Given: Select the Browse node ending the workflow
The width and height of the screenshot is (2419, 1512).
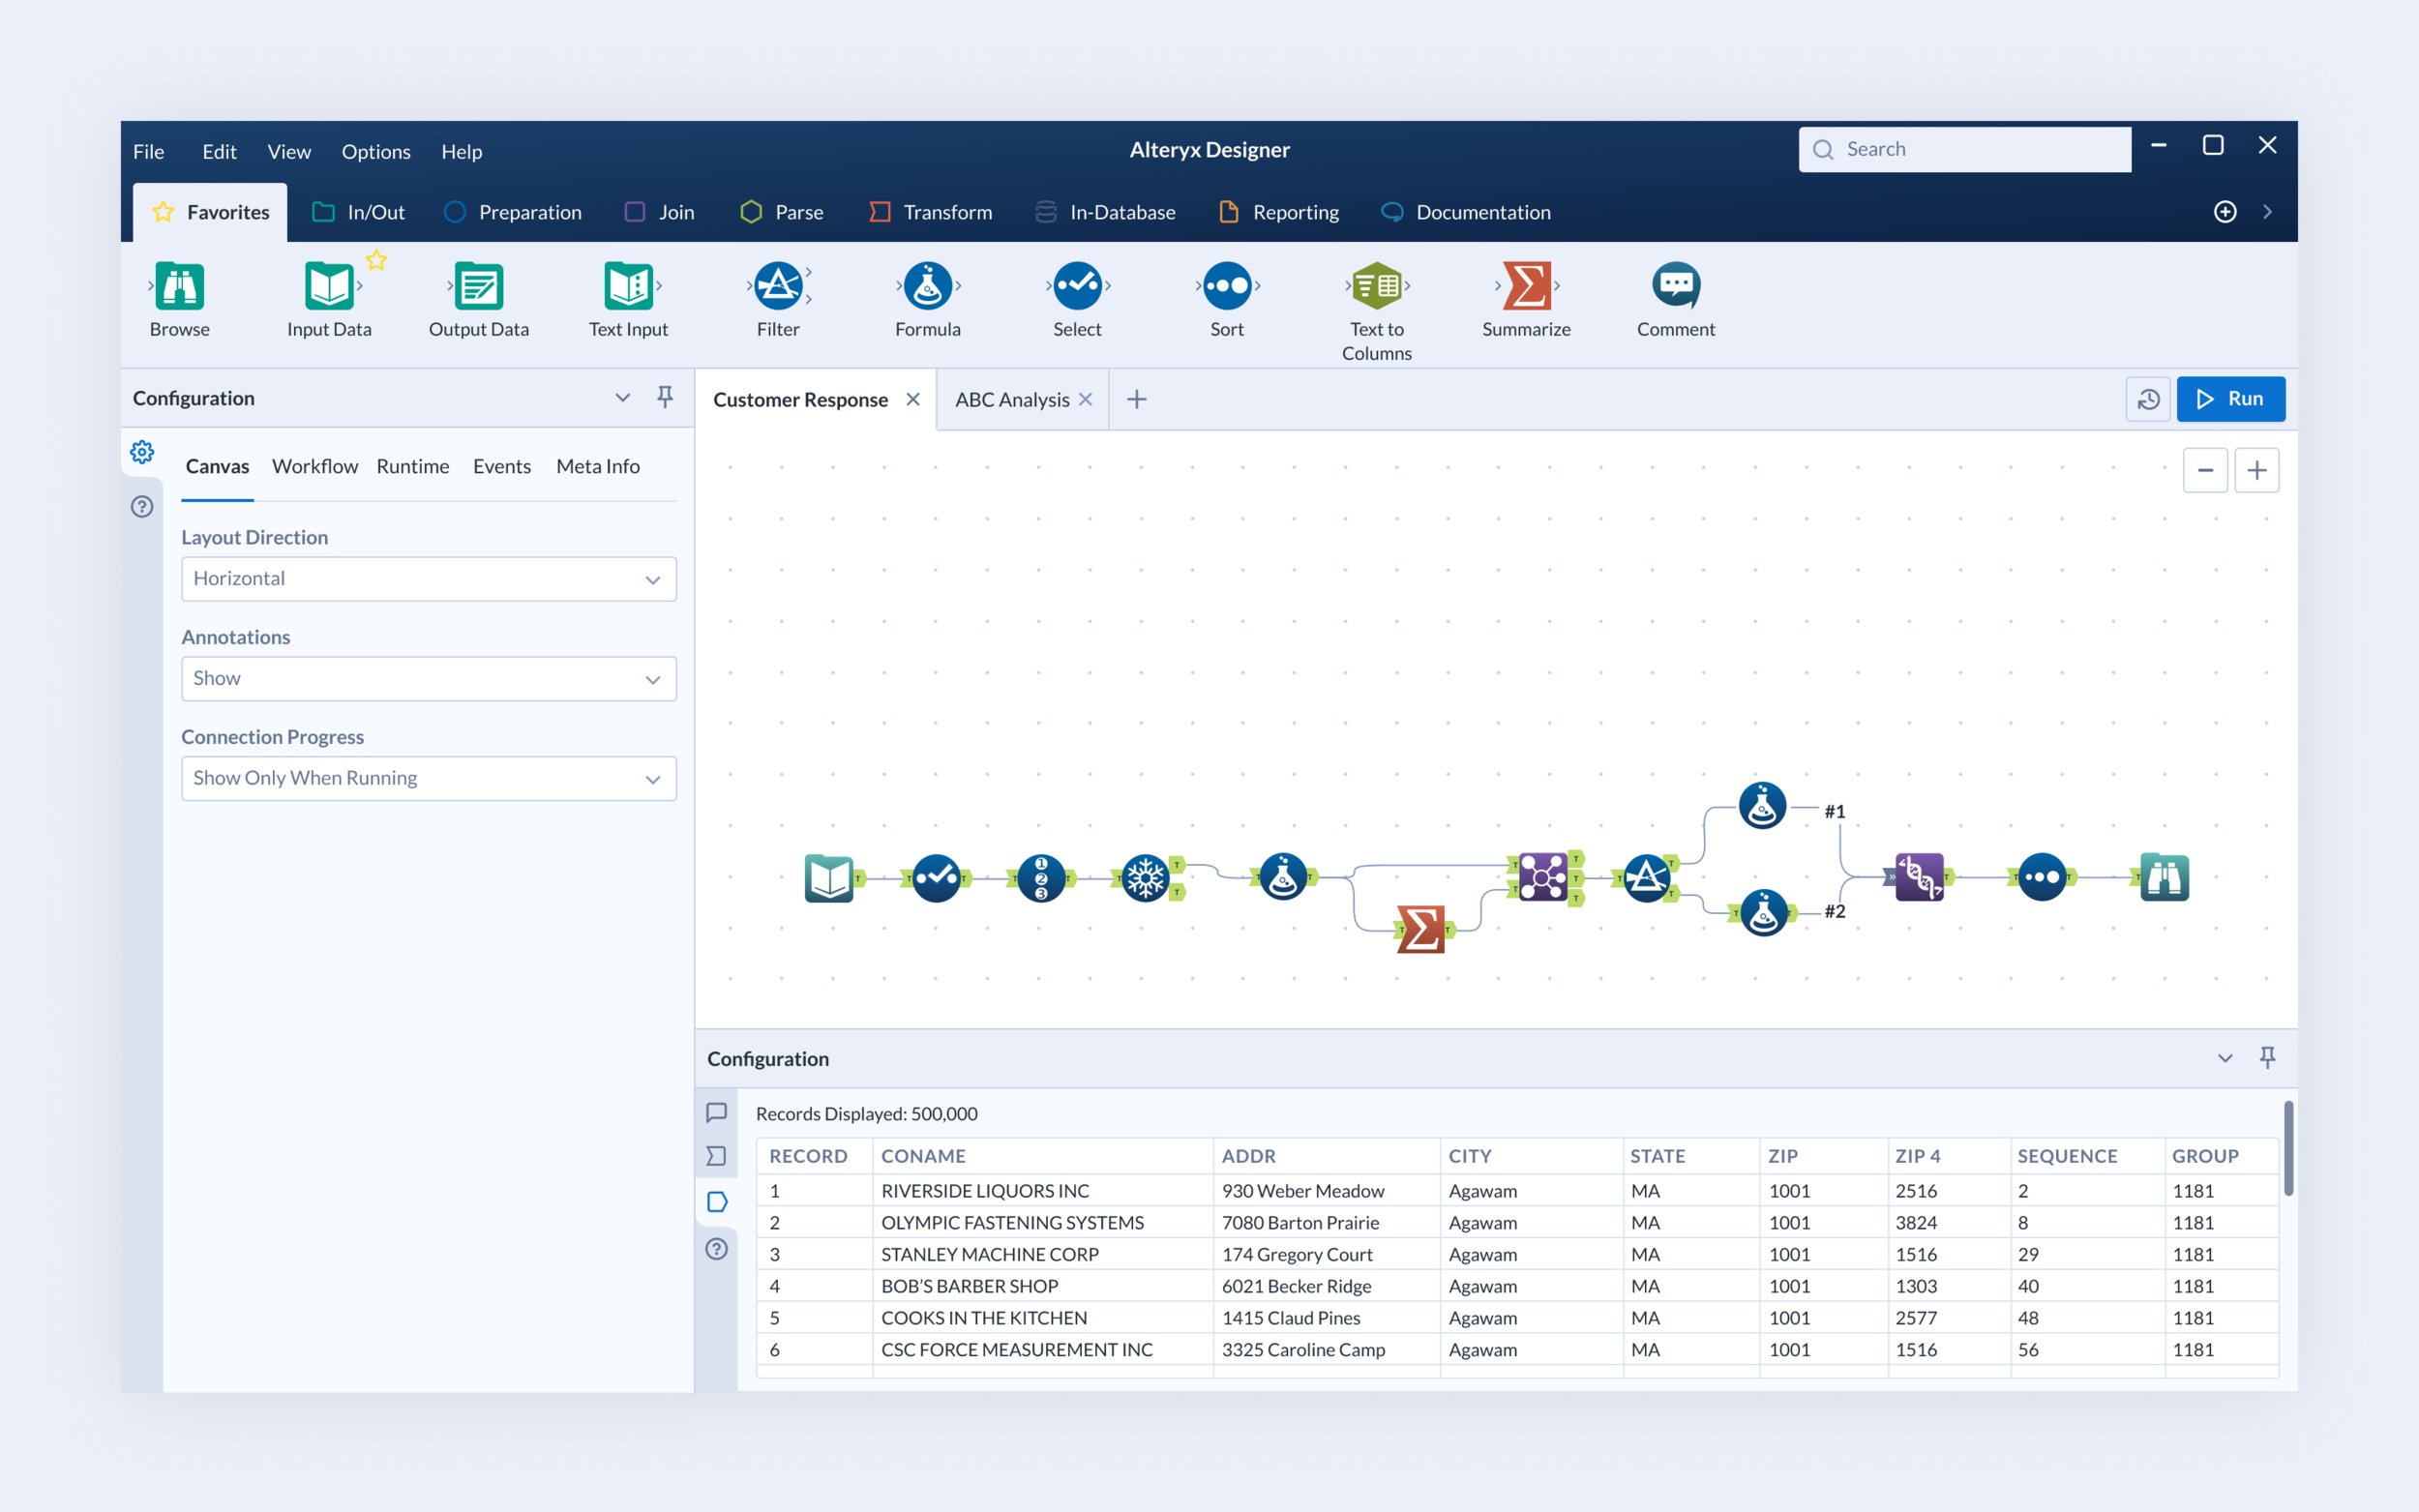Looking at the screenshot, I should pos(2165,878).
